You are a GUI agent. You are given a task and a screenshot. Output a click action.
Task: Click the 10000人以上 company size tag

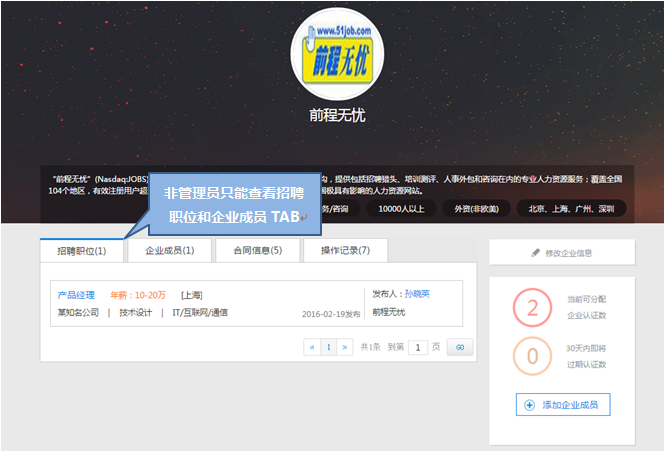point(401,209)
